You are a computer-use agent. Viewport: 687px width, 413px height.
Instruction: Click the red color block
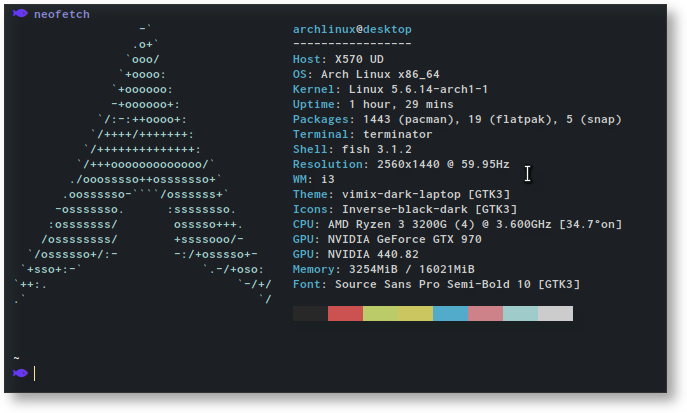click(x=345, y=314)
